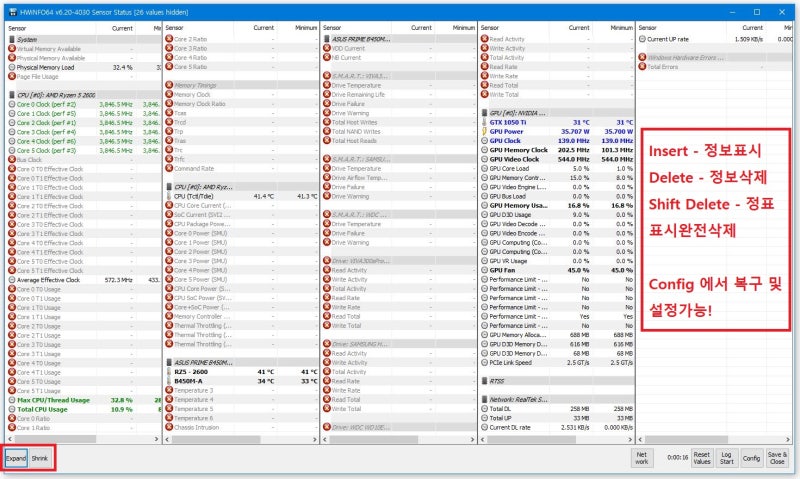Image resolution: width=800 pixels, height=479 pixels.
Task: Select the Current DL rate row
Action: click(x=557, y=427)
